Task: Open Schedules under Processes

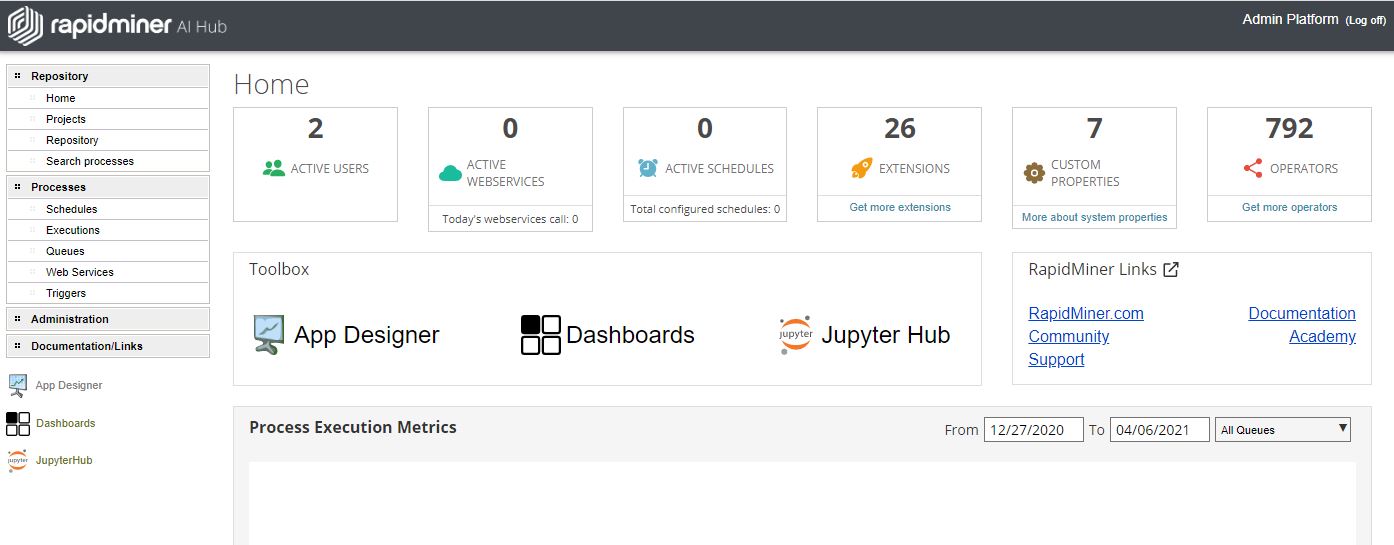Action: pos(72,209)
